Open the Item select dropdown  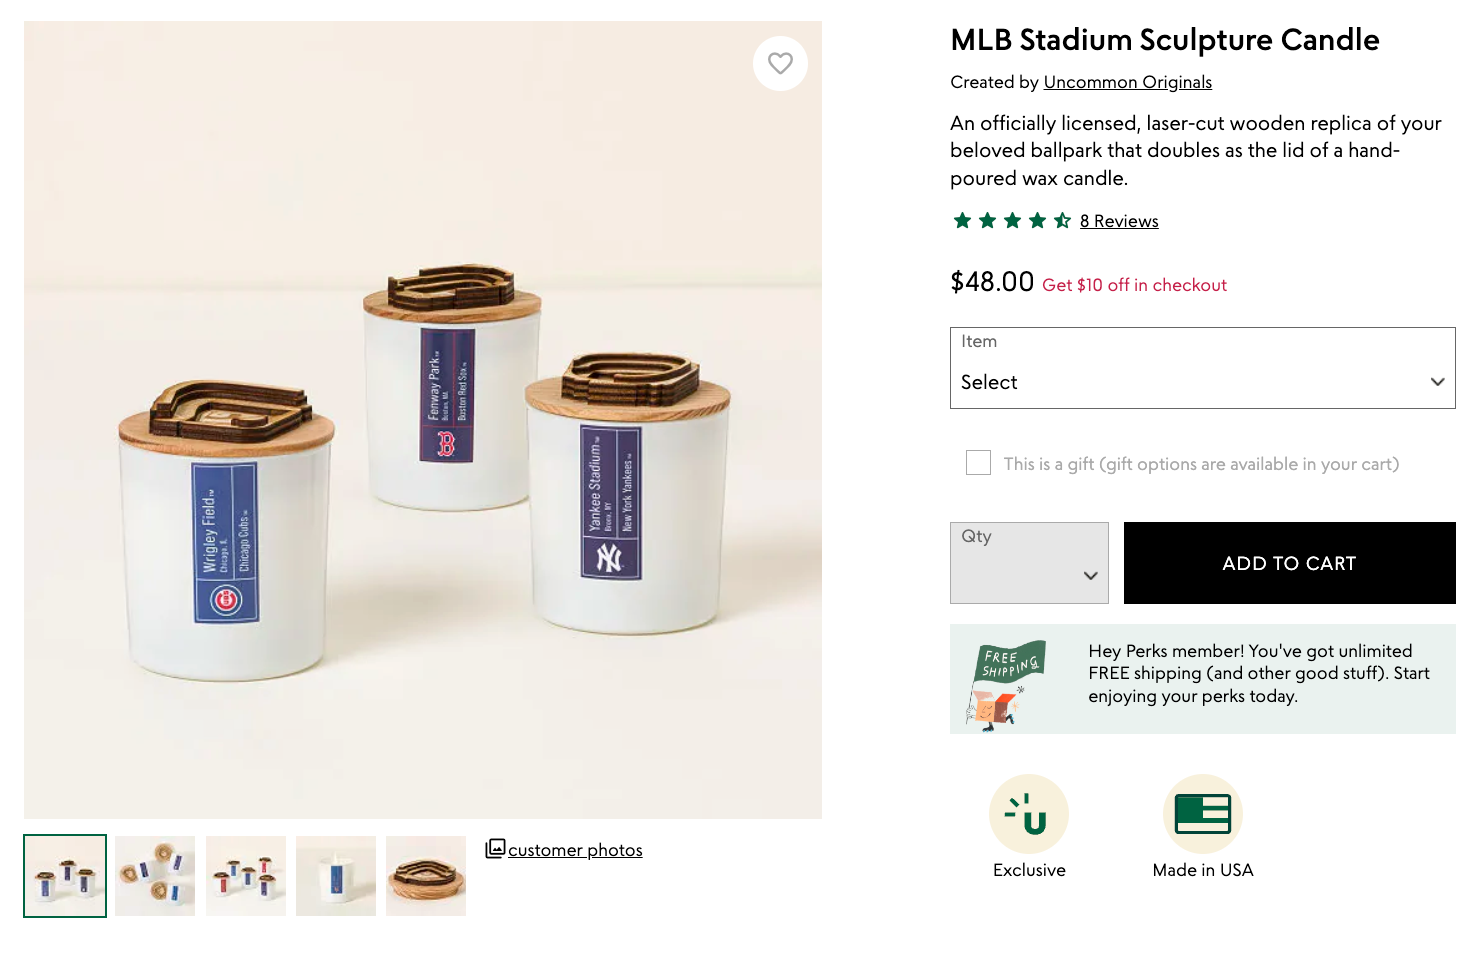click(x=1202, y=369)
